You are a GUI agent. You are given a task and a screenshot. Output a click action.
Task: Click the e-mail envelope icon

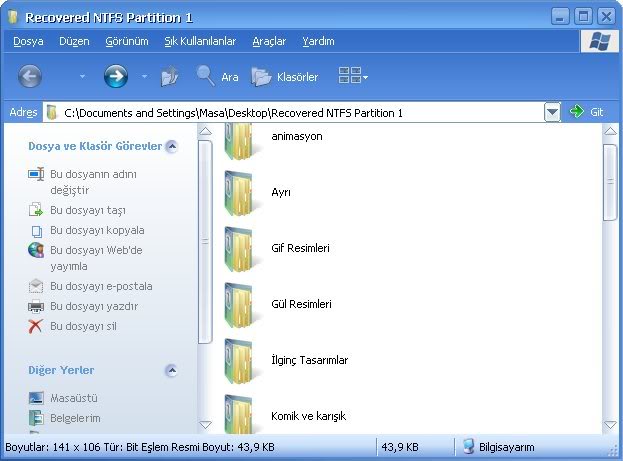[x=36, y=286]
